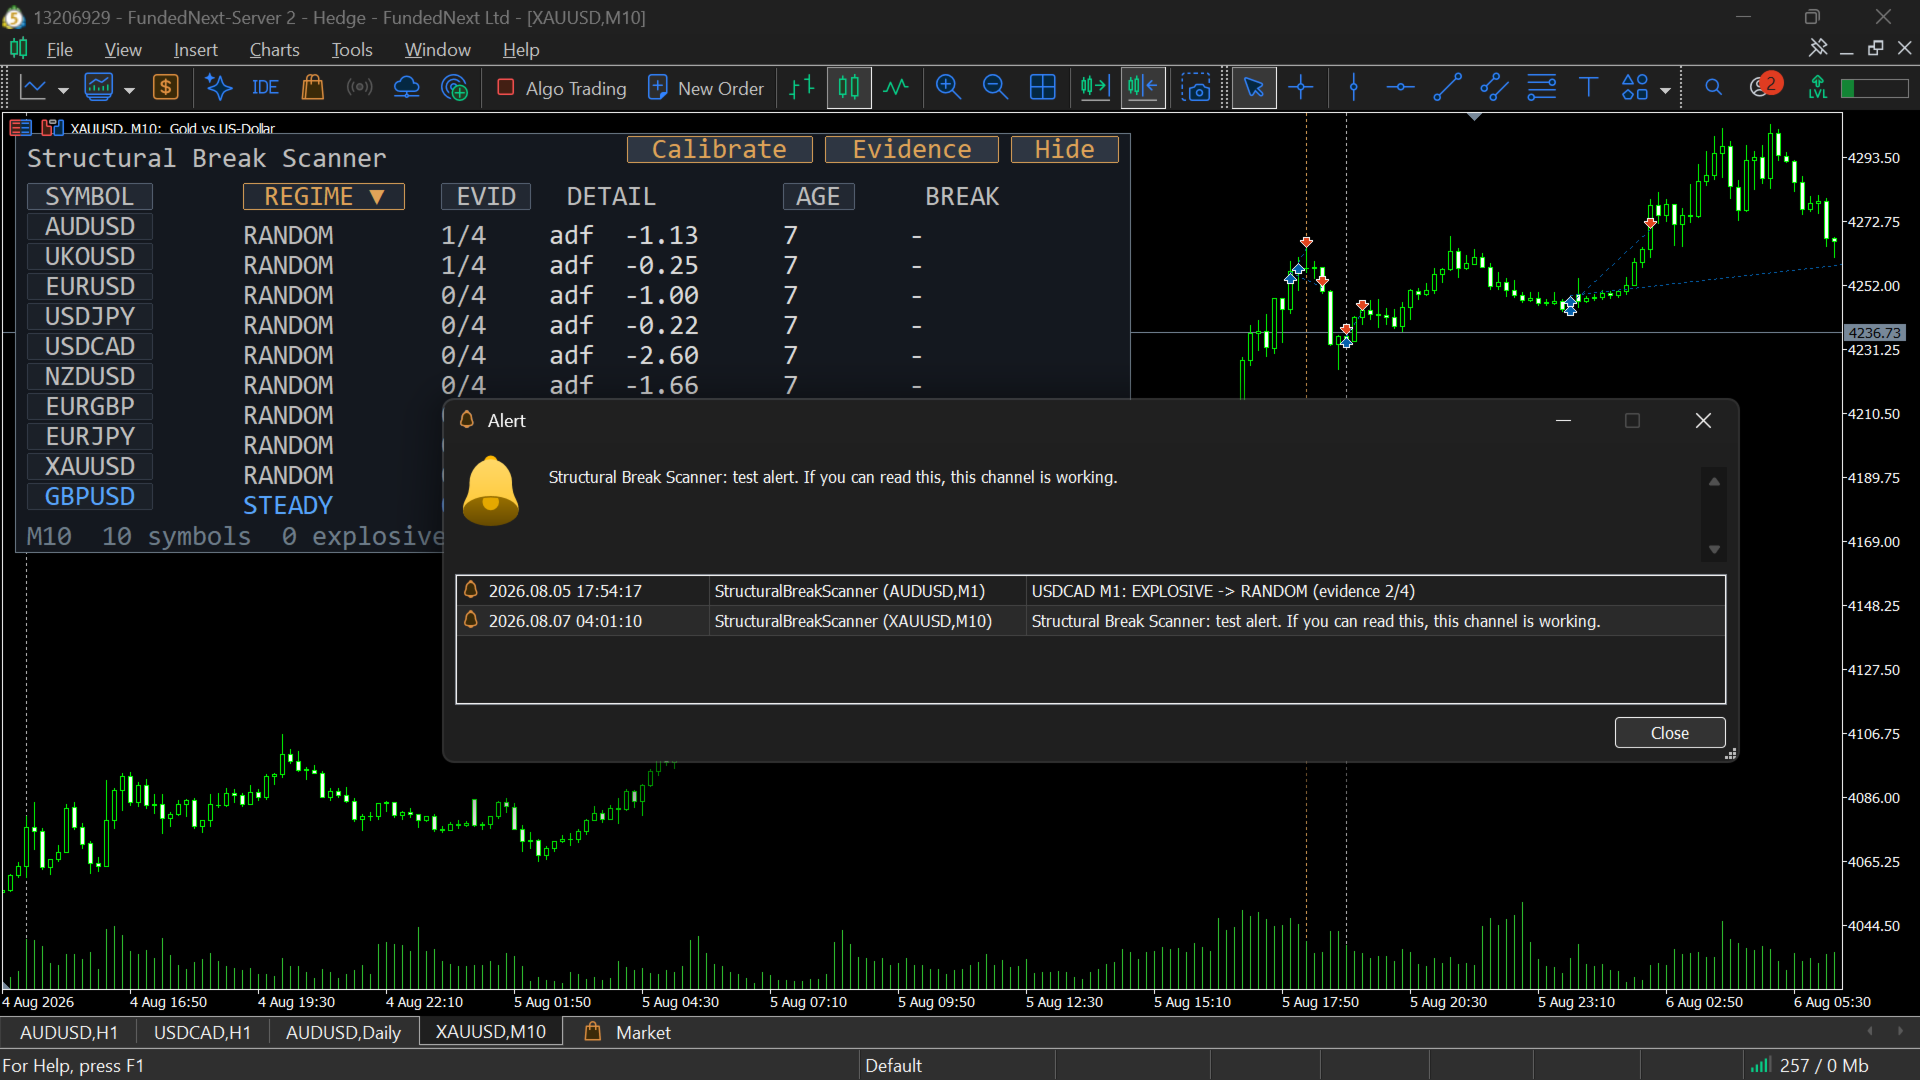Switch chart to bar chart style
The width and height of the screenshot is (1920, 1080).
pos(802,88)
